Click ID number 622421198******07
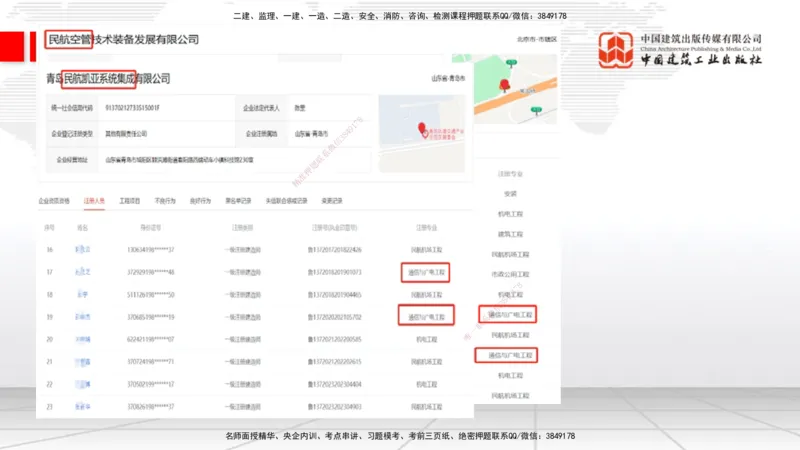The image size is (800, 450). point(151,339)
